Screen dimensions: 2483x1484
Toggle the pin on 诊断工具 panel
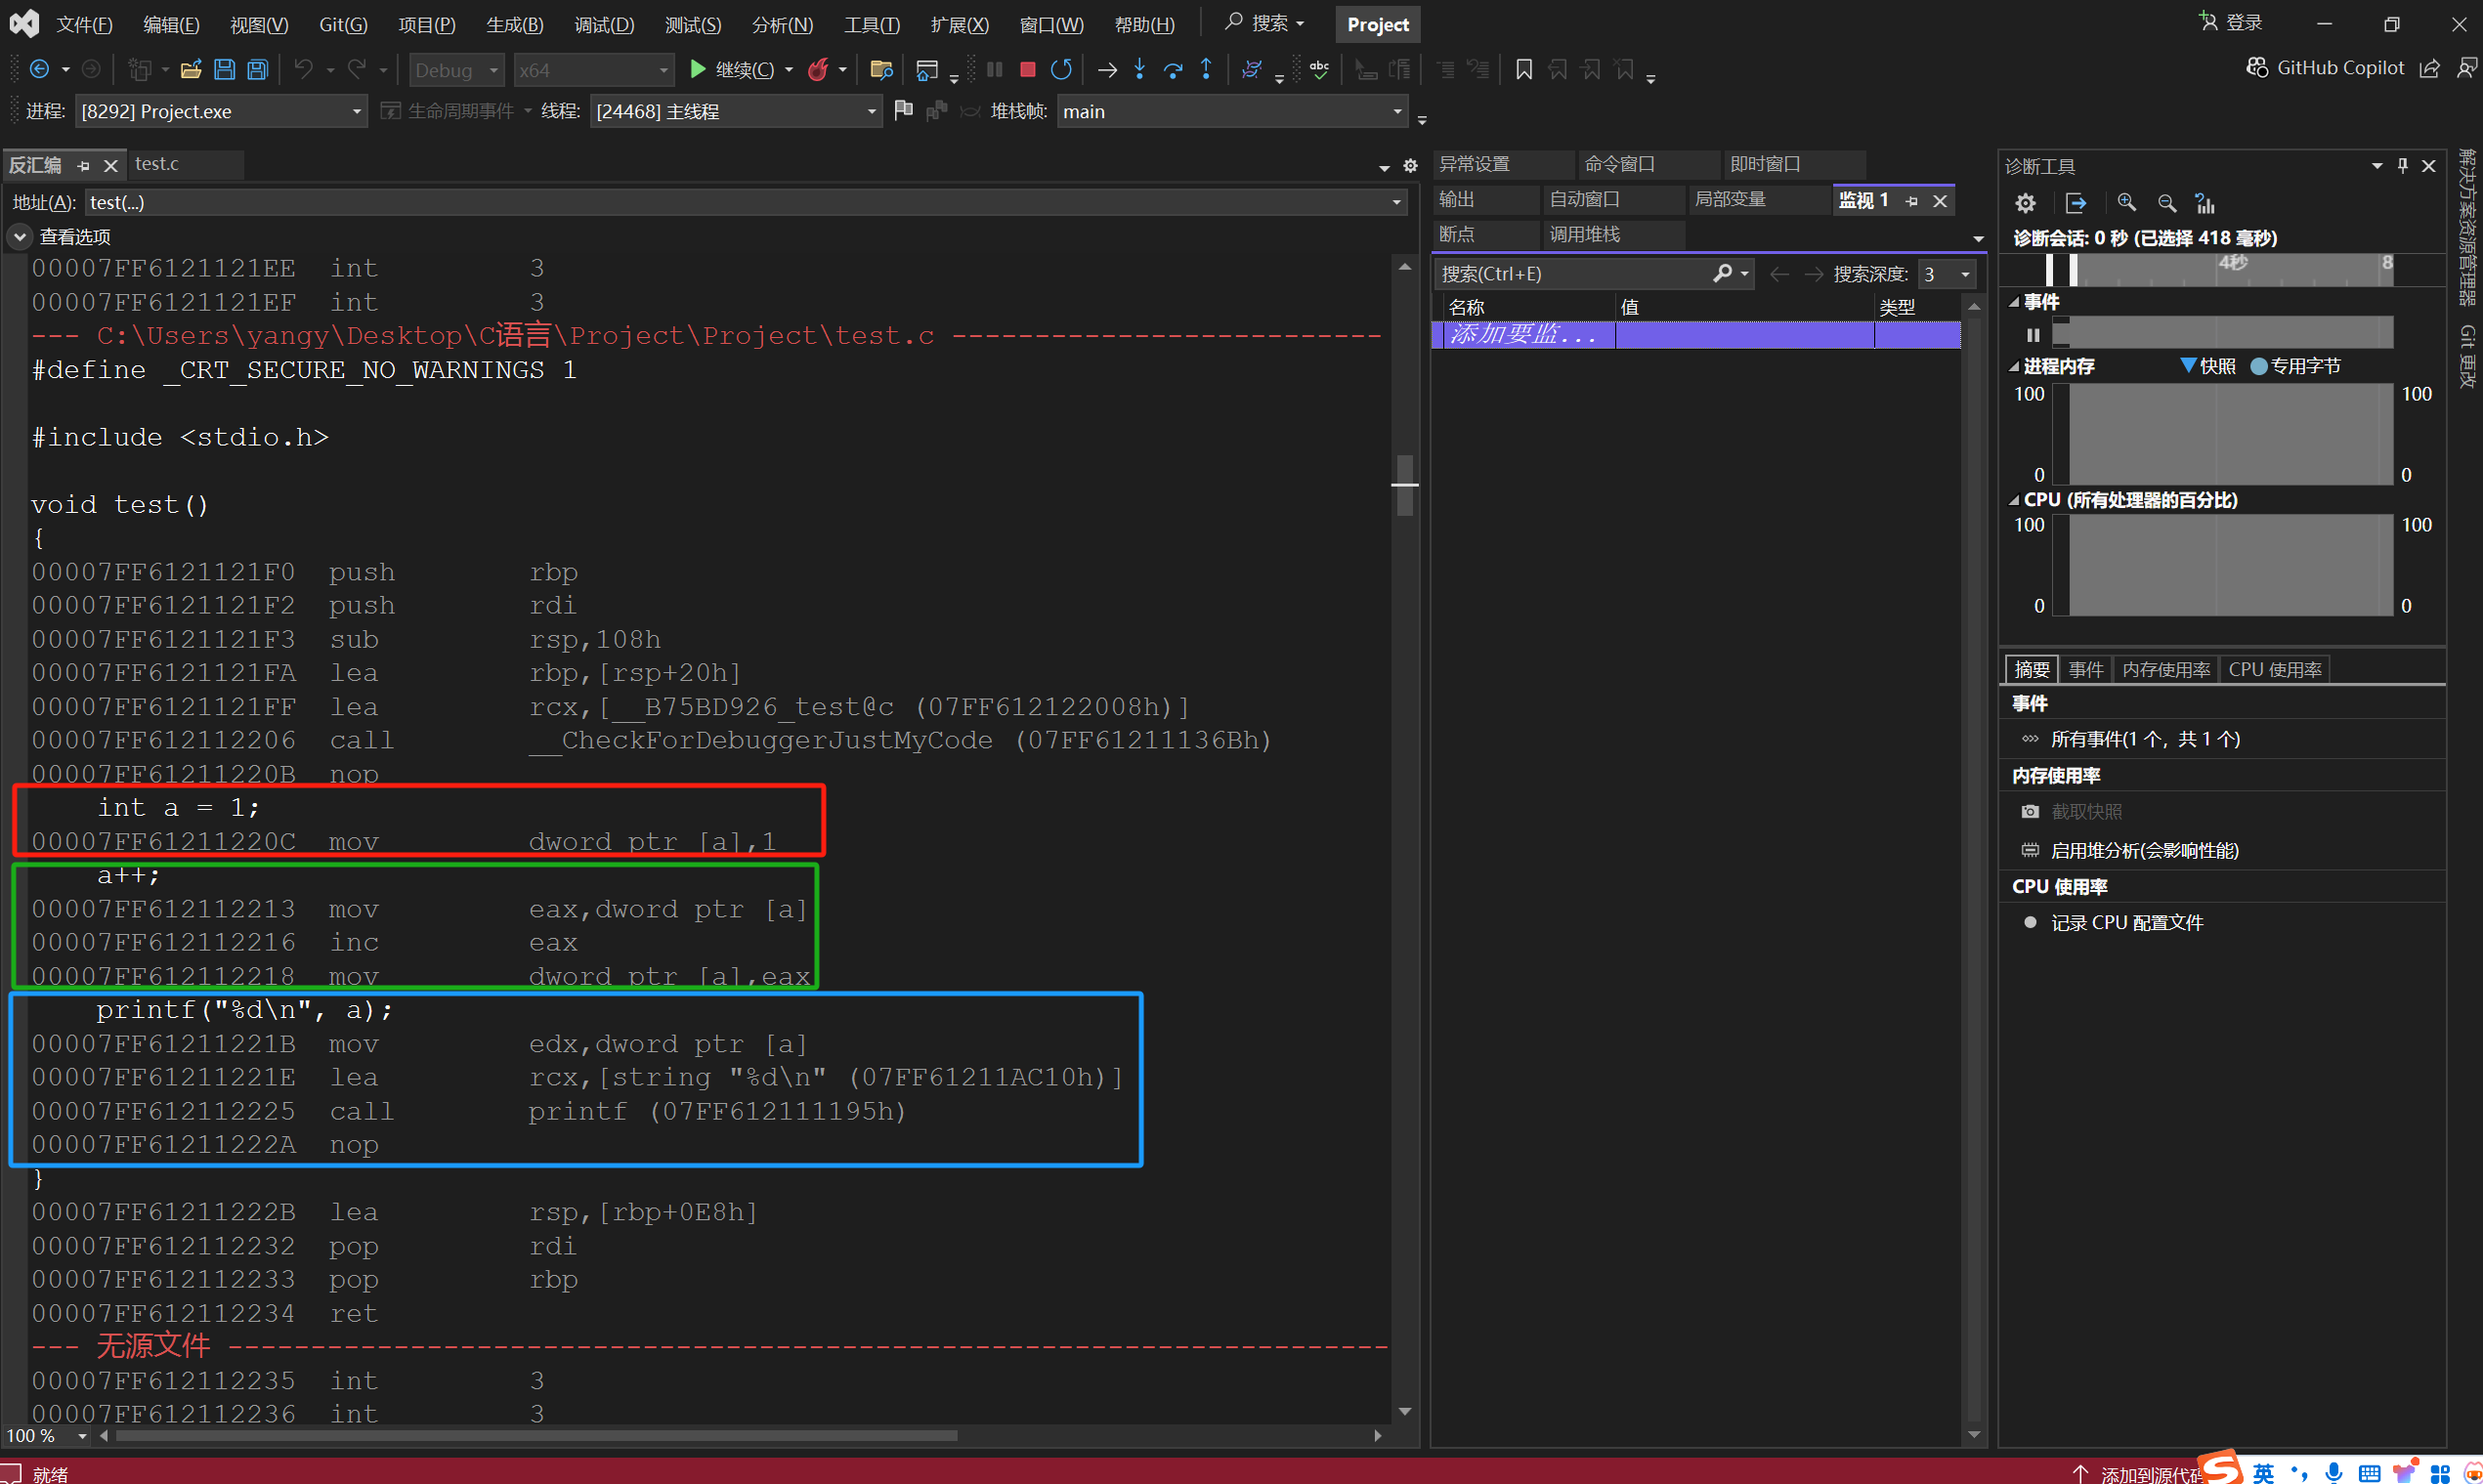2403,165
